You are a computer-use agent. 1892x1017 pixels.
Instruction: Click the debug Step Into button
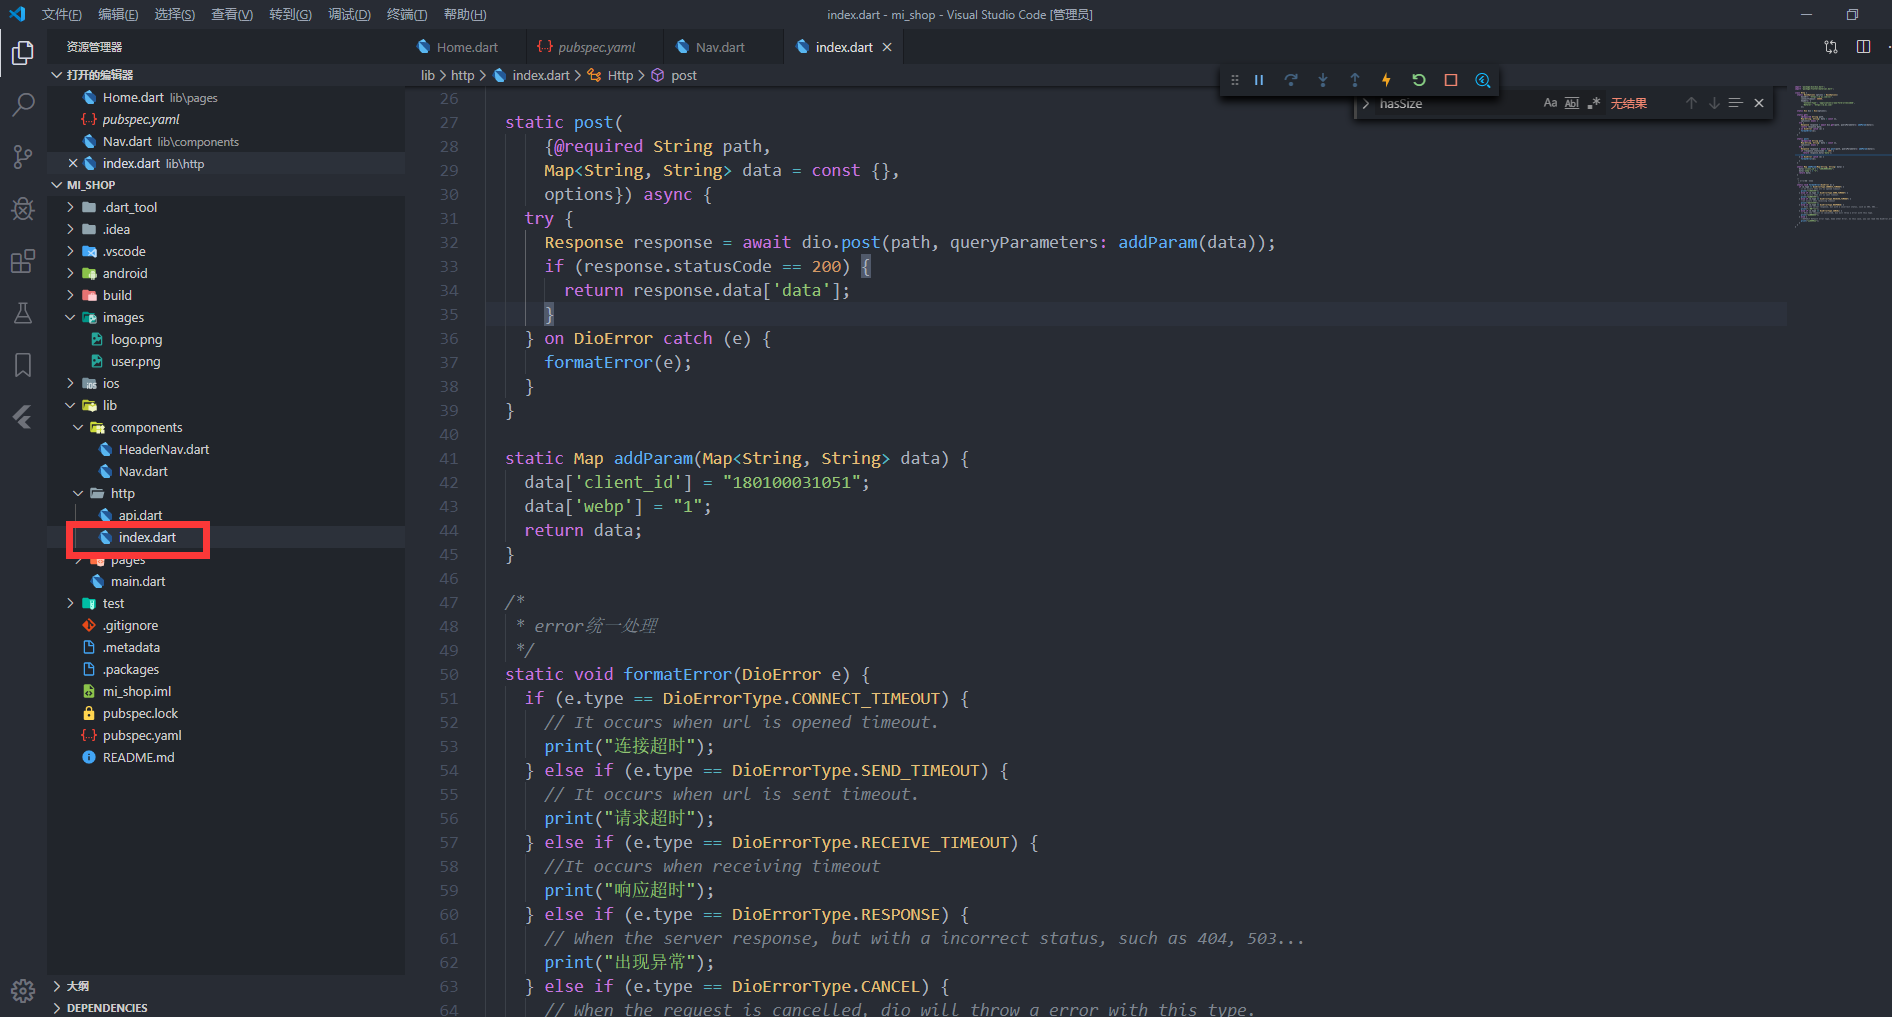(x=1323, y=80)
